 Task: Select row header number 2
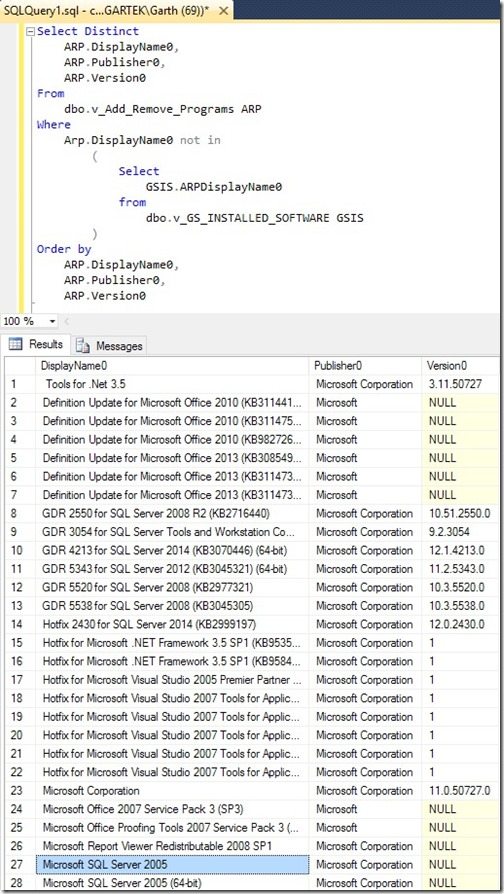20,403
